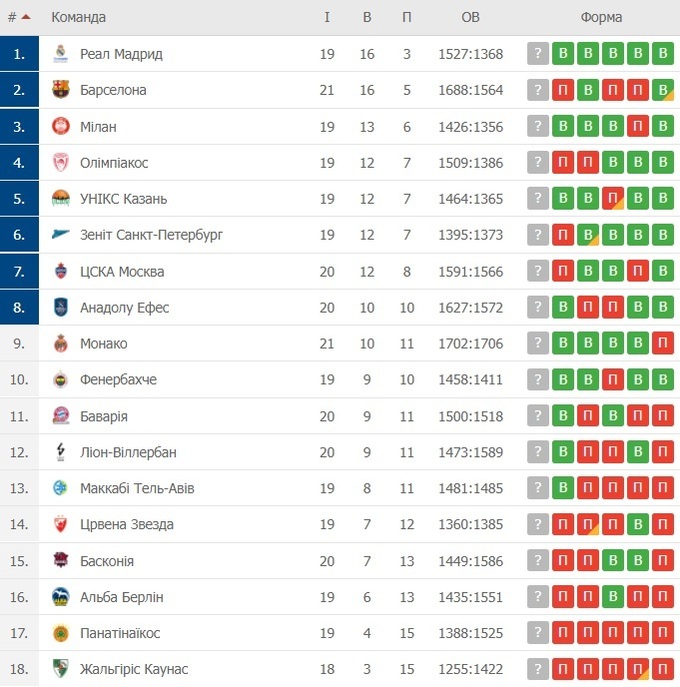Sort by the В wins column header
Screen dimensions: 680x687
tap(367, 17)
